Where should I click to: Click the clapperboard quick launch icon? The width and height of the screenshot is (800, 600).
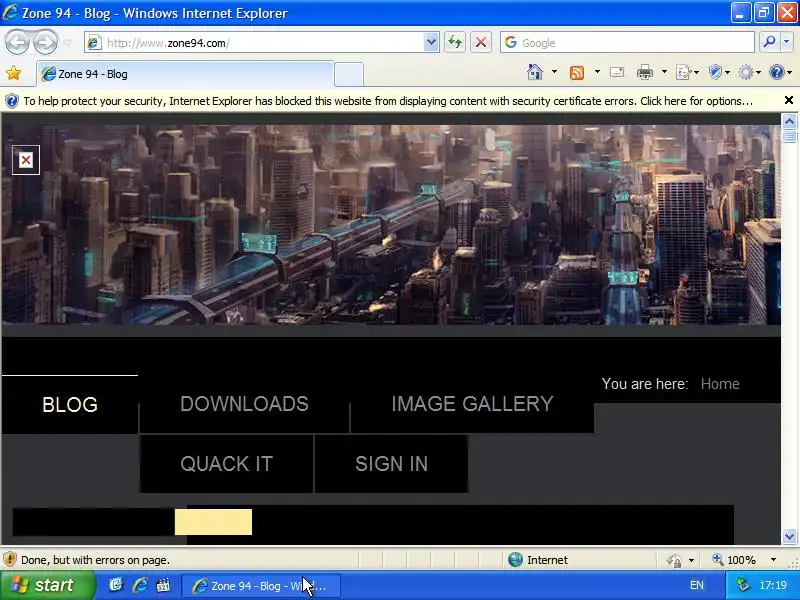tap(163, 585)
